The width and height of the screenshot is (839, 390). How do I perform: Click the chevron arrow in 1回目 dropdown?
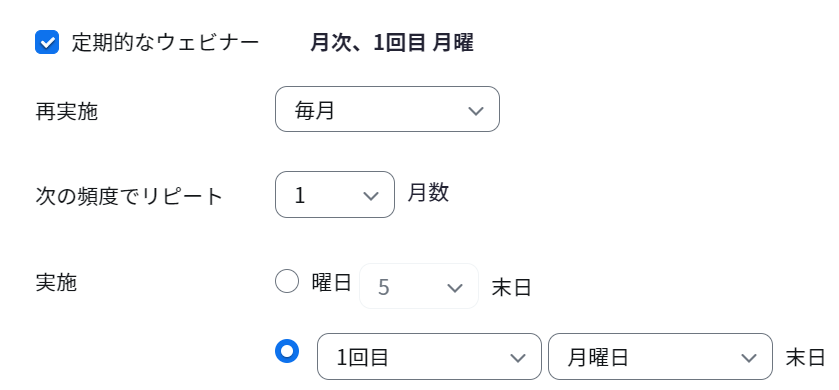tap(517, 358)
